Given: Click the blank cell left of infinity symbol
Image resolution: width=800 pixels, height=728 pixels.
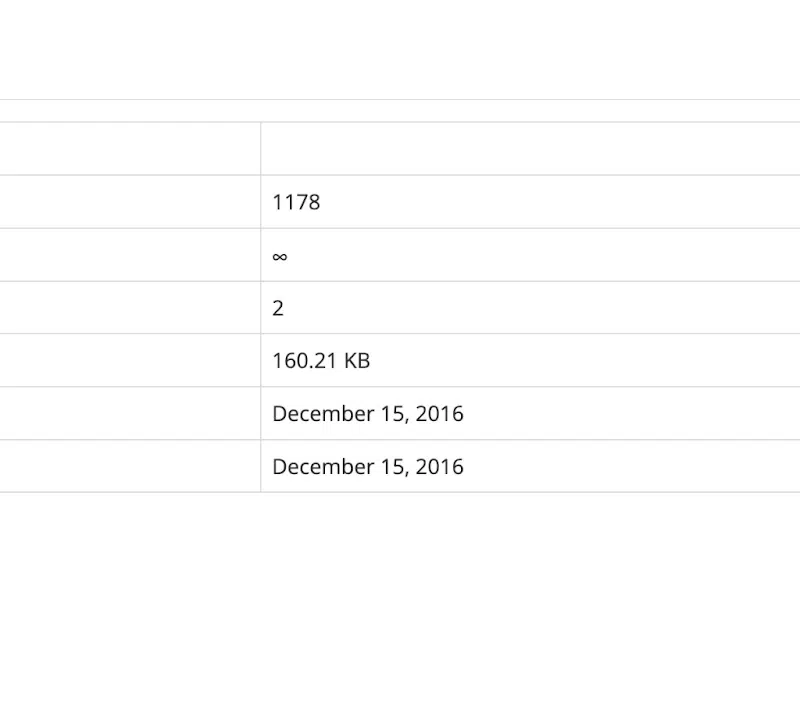Looking at the screenshot, I should point(130,255).
